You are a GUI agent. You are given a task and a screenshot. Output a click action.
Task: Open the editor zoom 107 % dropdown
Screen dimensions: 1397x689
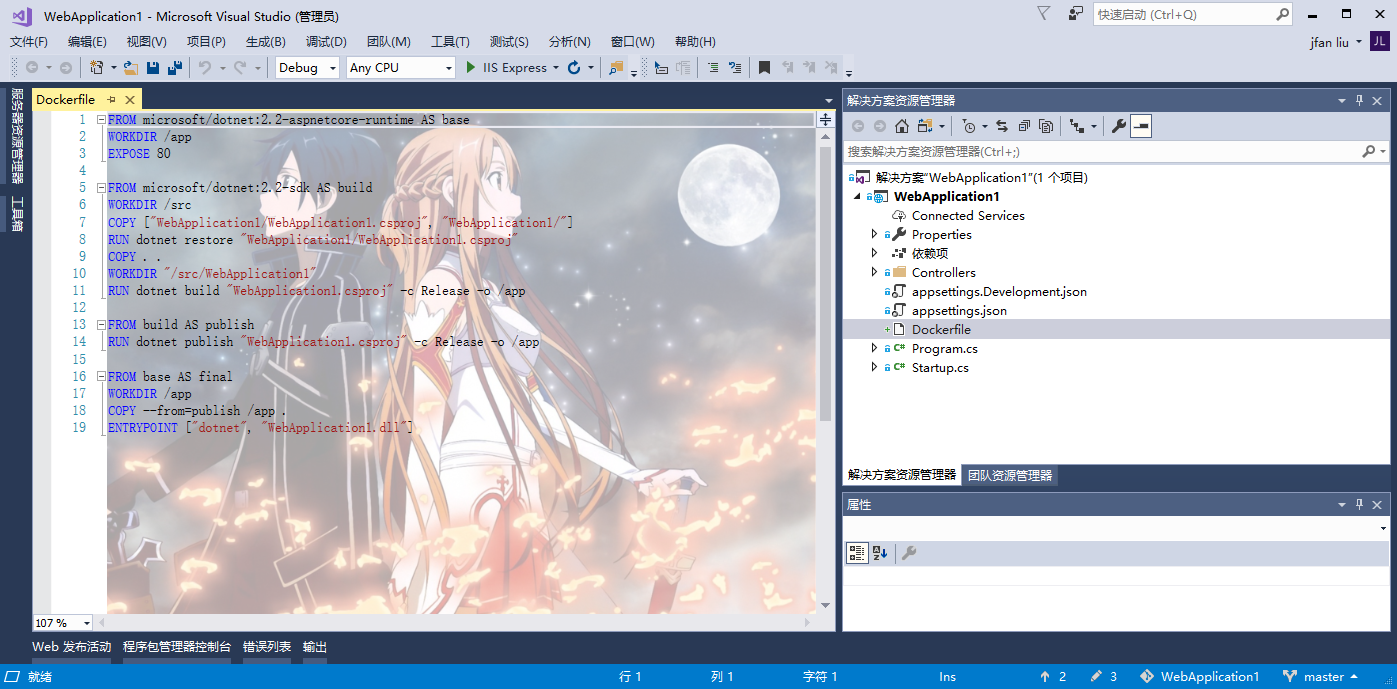tap(86, 623)
